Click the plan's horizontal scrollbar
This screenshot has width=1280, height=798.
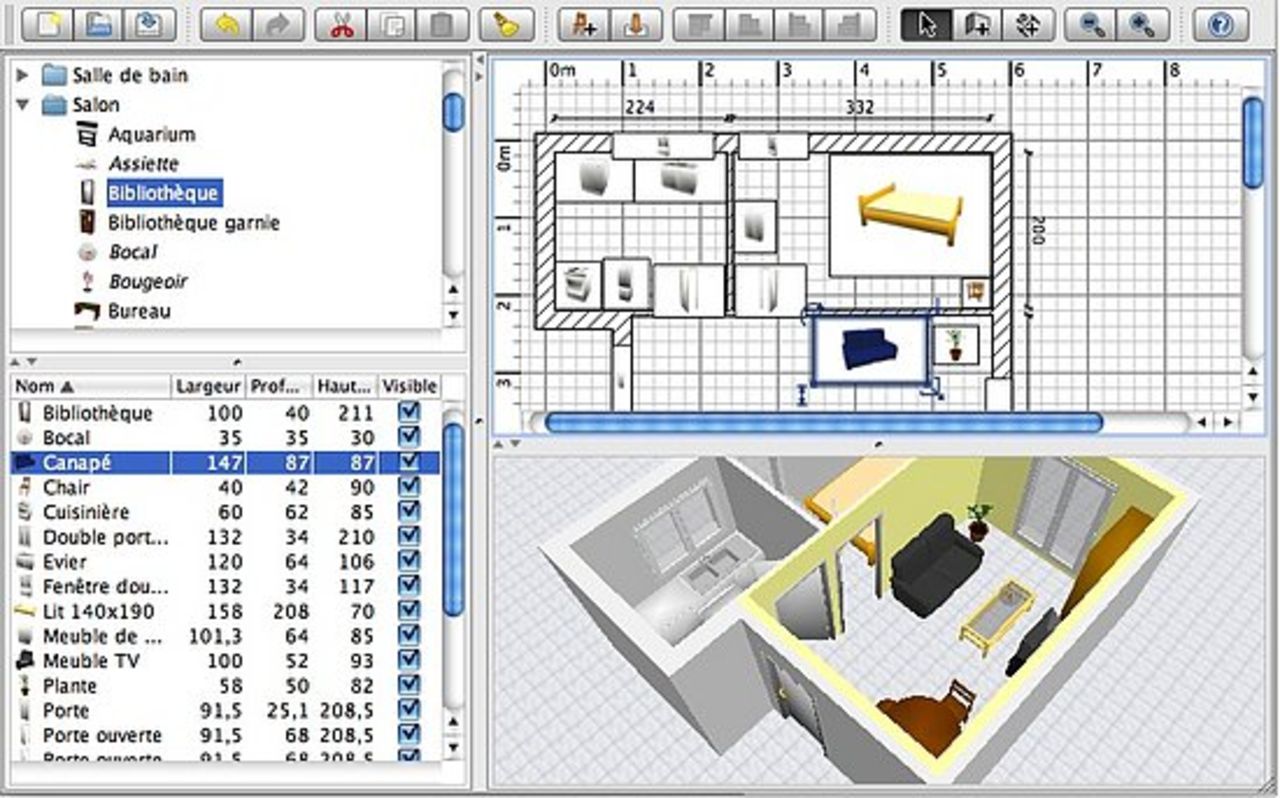tap(823, 423)
